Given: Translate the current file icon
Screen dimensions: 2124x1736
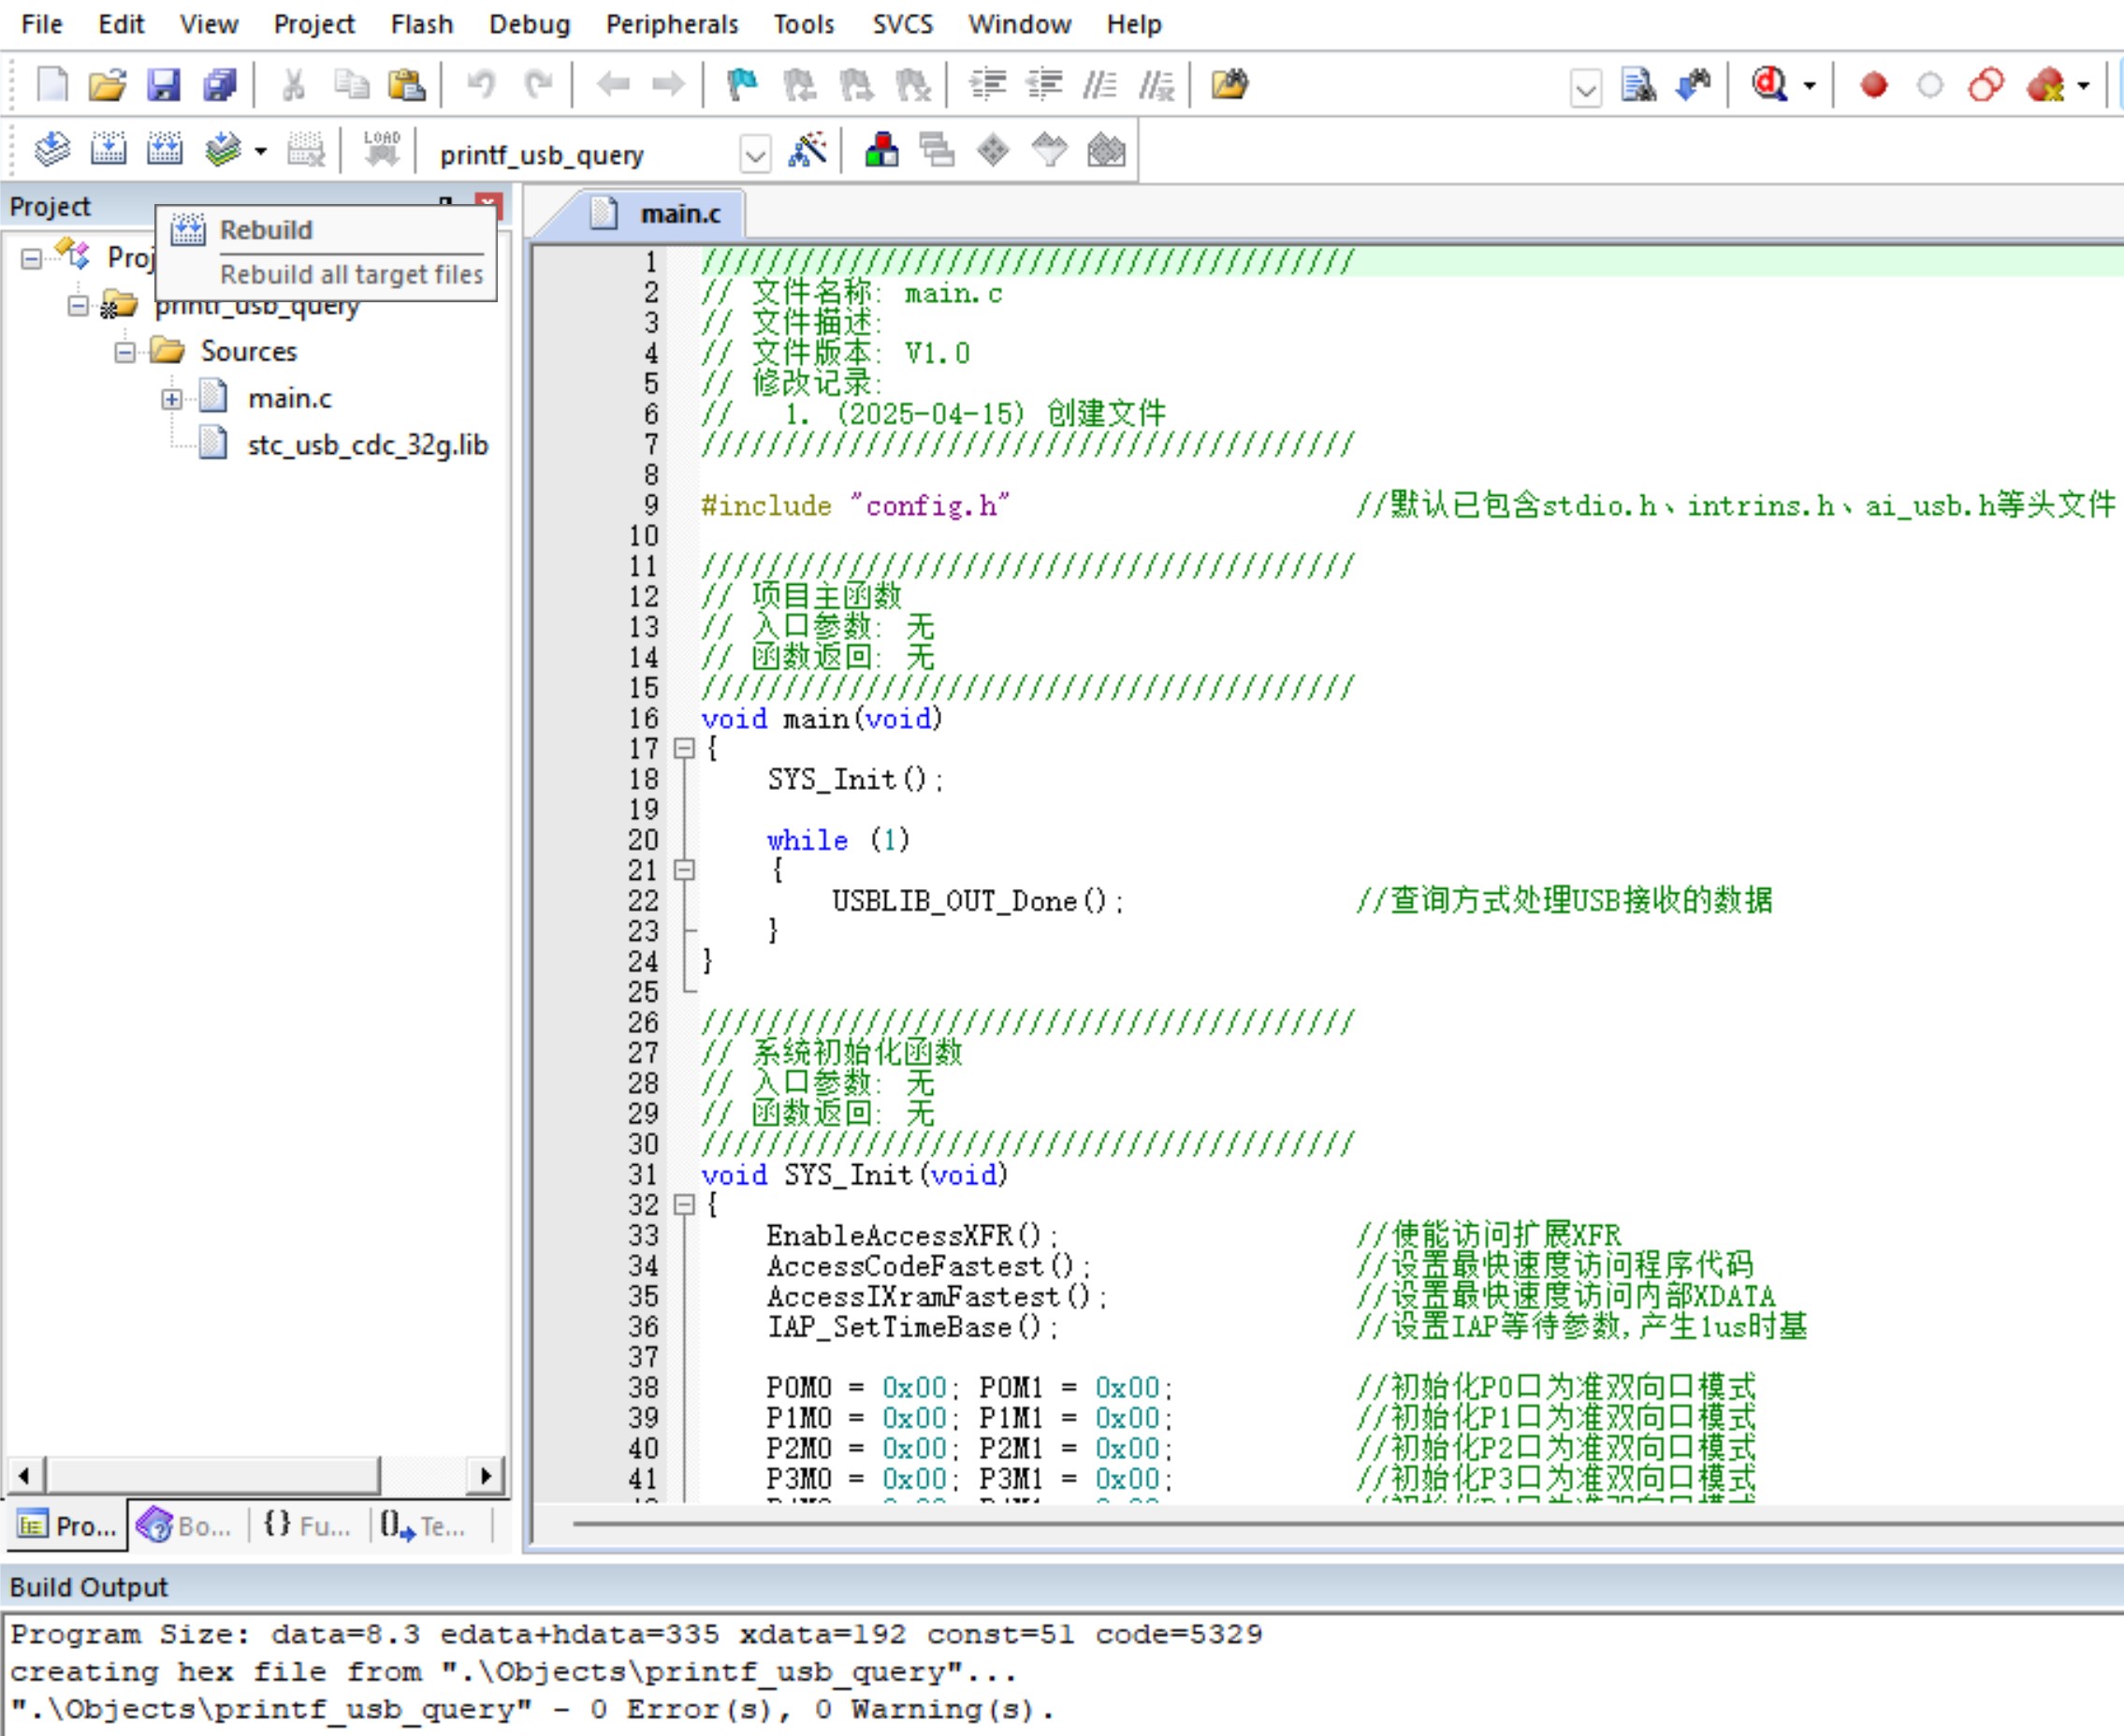Looking at the screenshot, I should tap(52, 151).
